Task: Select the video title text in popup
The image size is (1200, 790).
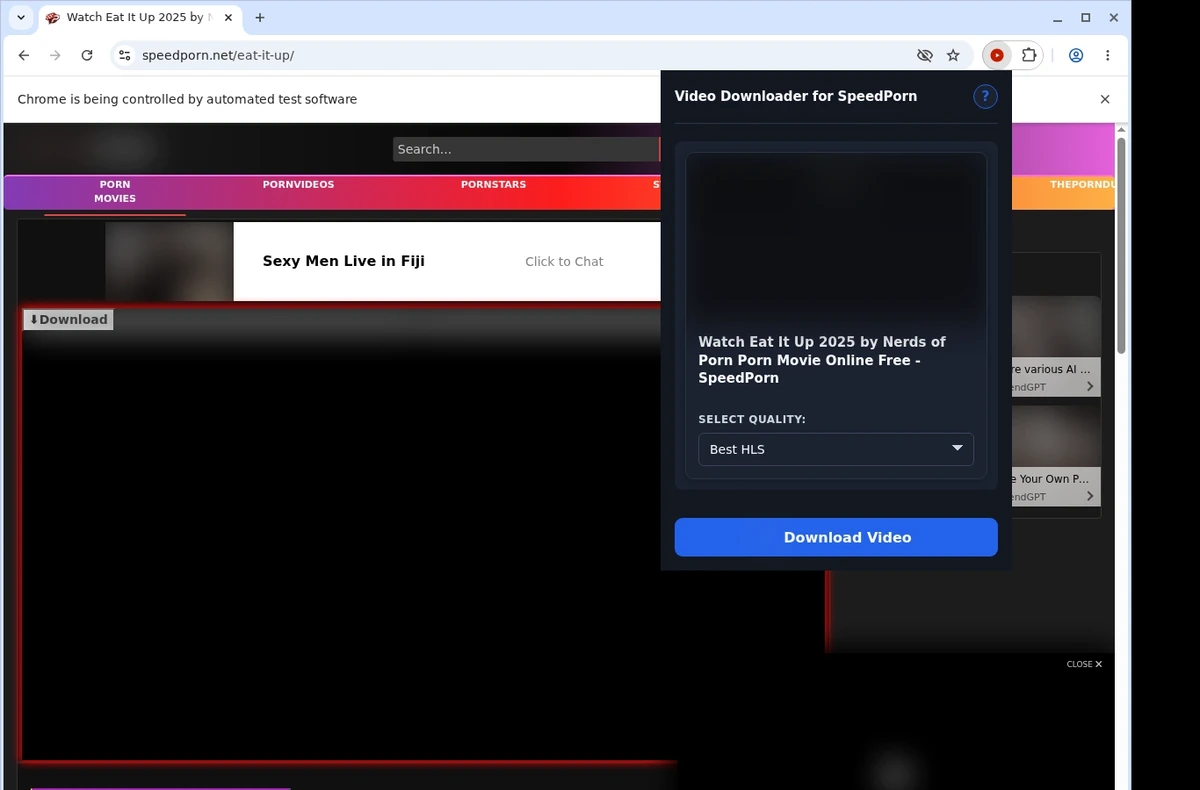Action: tap(823, 360)
